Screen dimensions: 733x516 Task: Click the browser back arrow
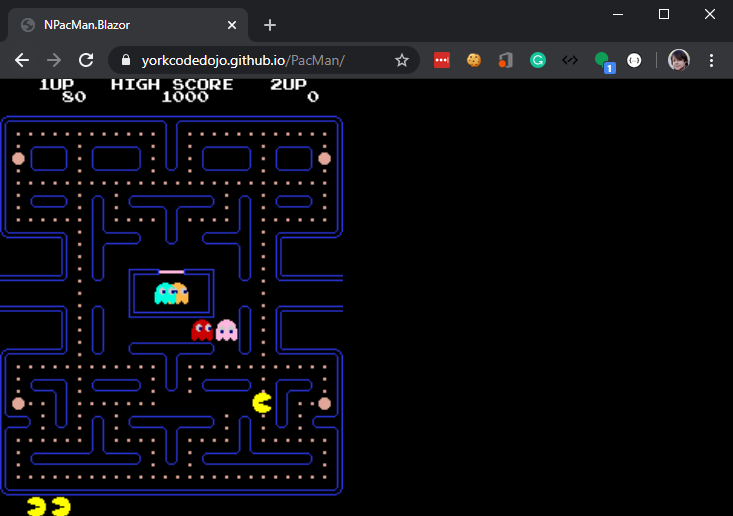click(x=22, y=60)
